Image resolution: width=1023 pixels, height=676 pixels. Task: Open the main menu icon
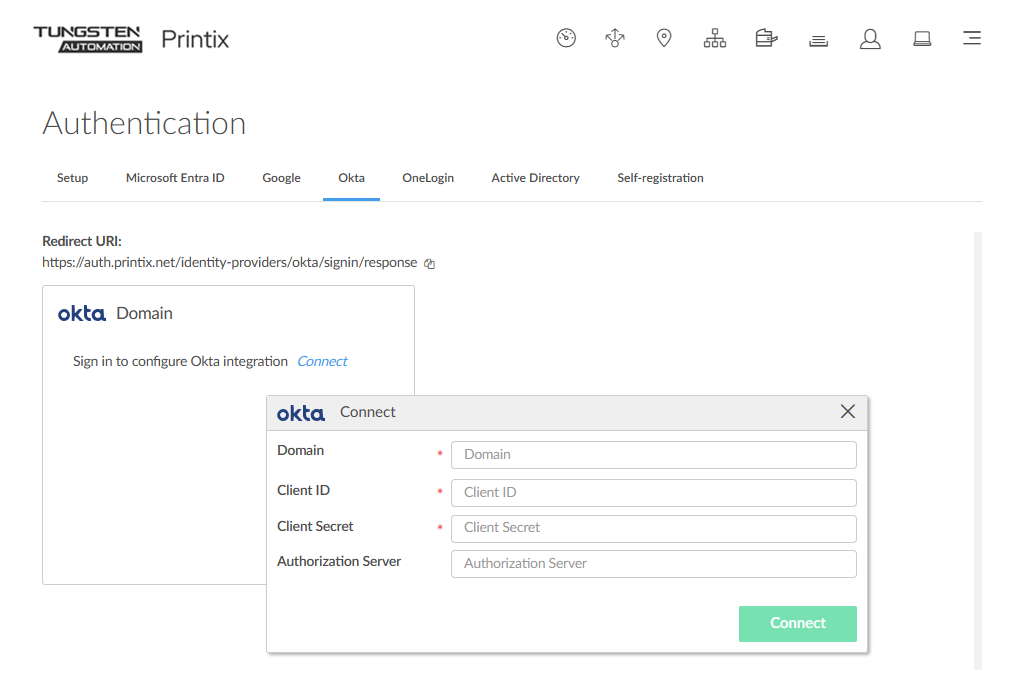[971, 39]
